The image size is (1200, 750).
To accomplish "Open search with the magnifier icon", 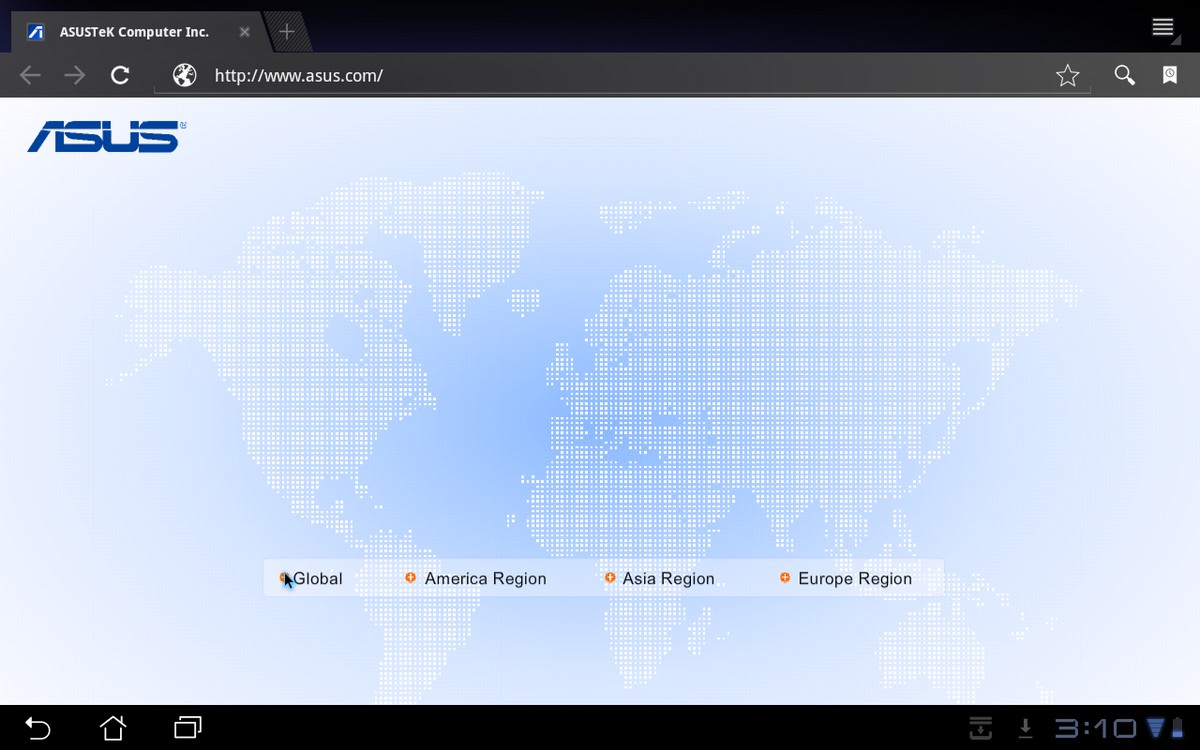I will click(x=1125, y=75).
